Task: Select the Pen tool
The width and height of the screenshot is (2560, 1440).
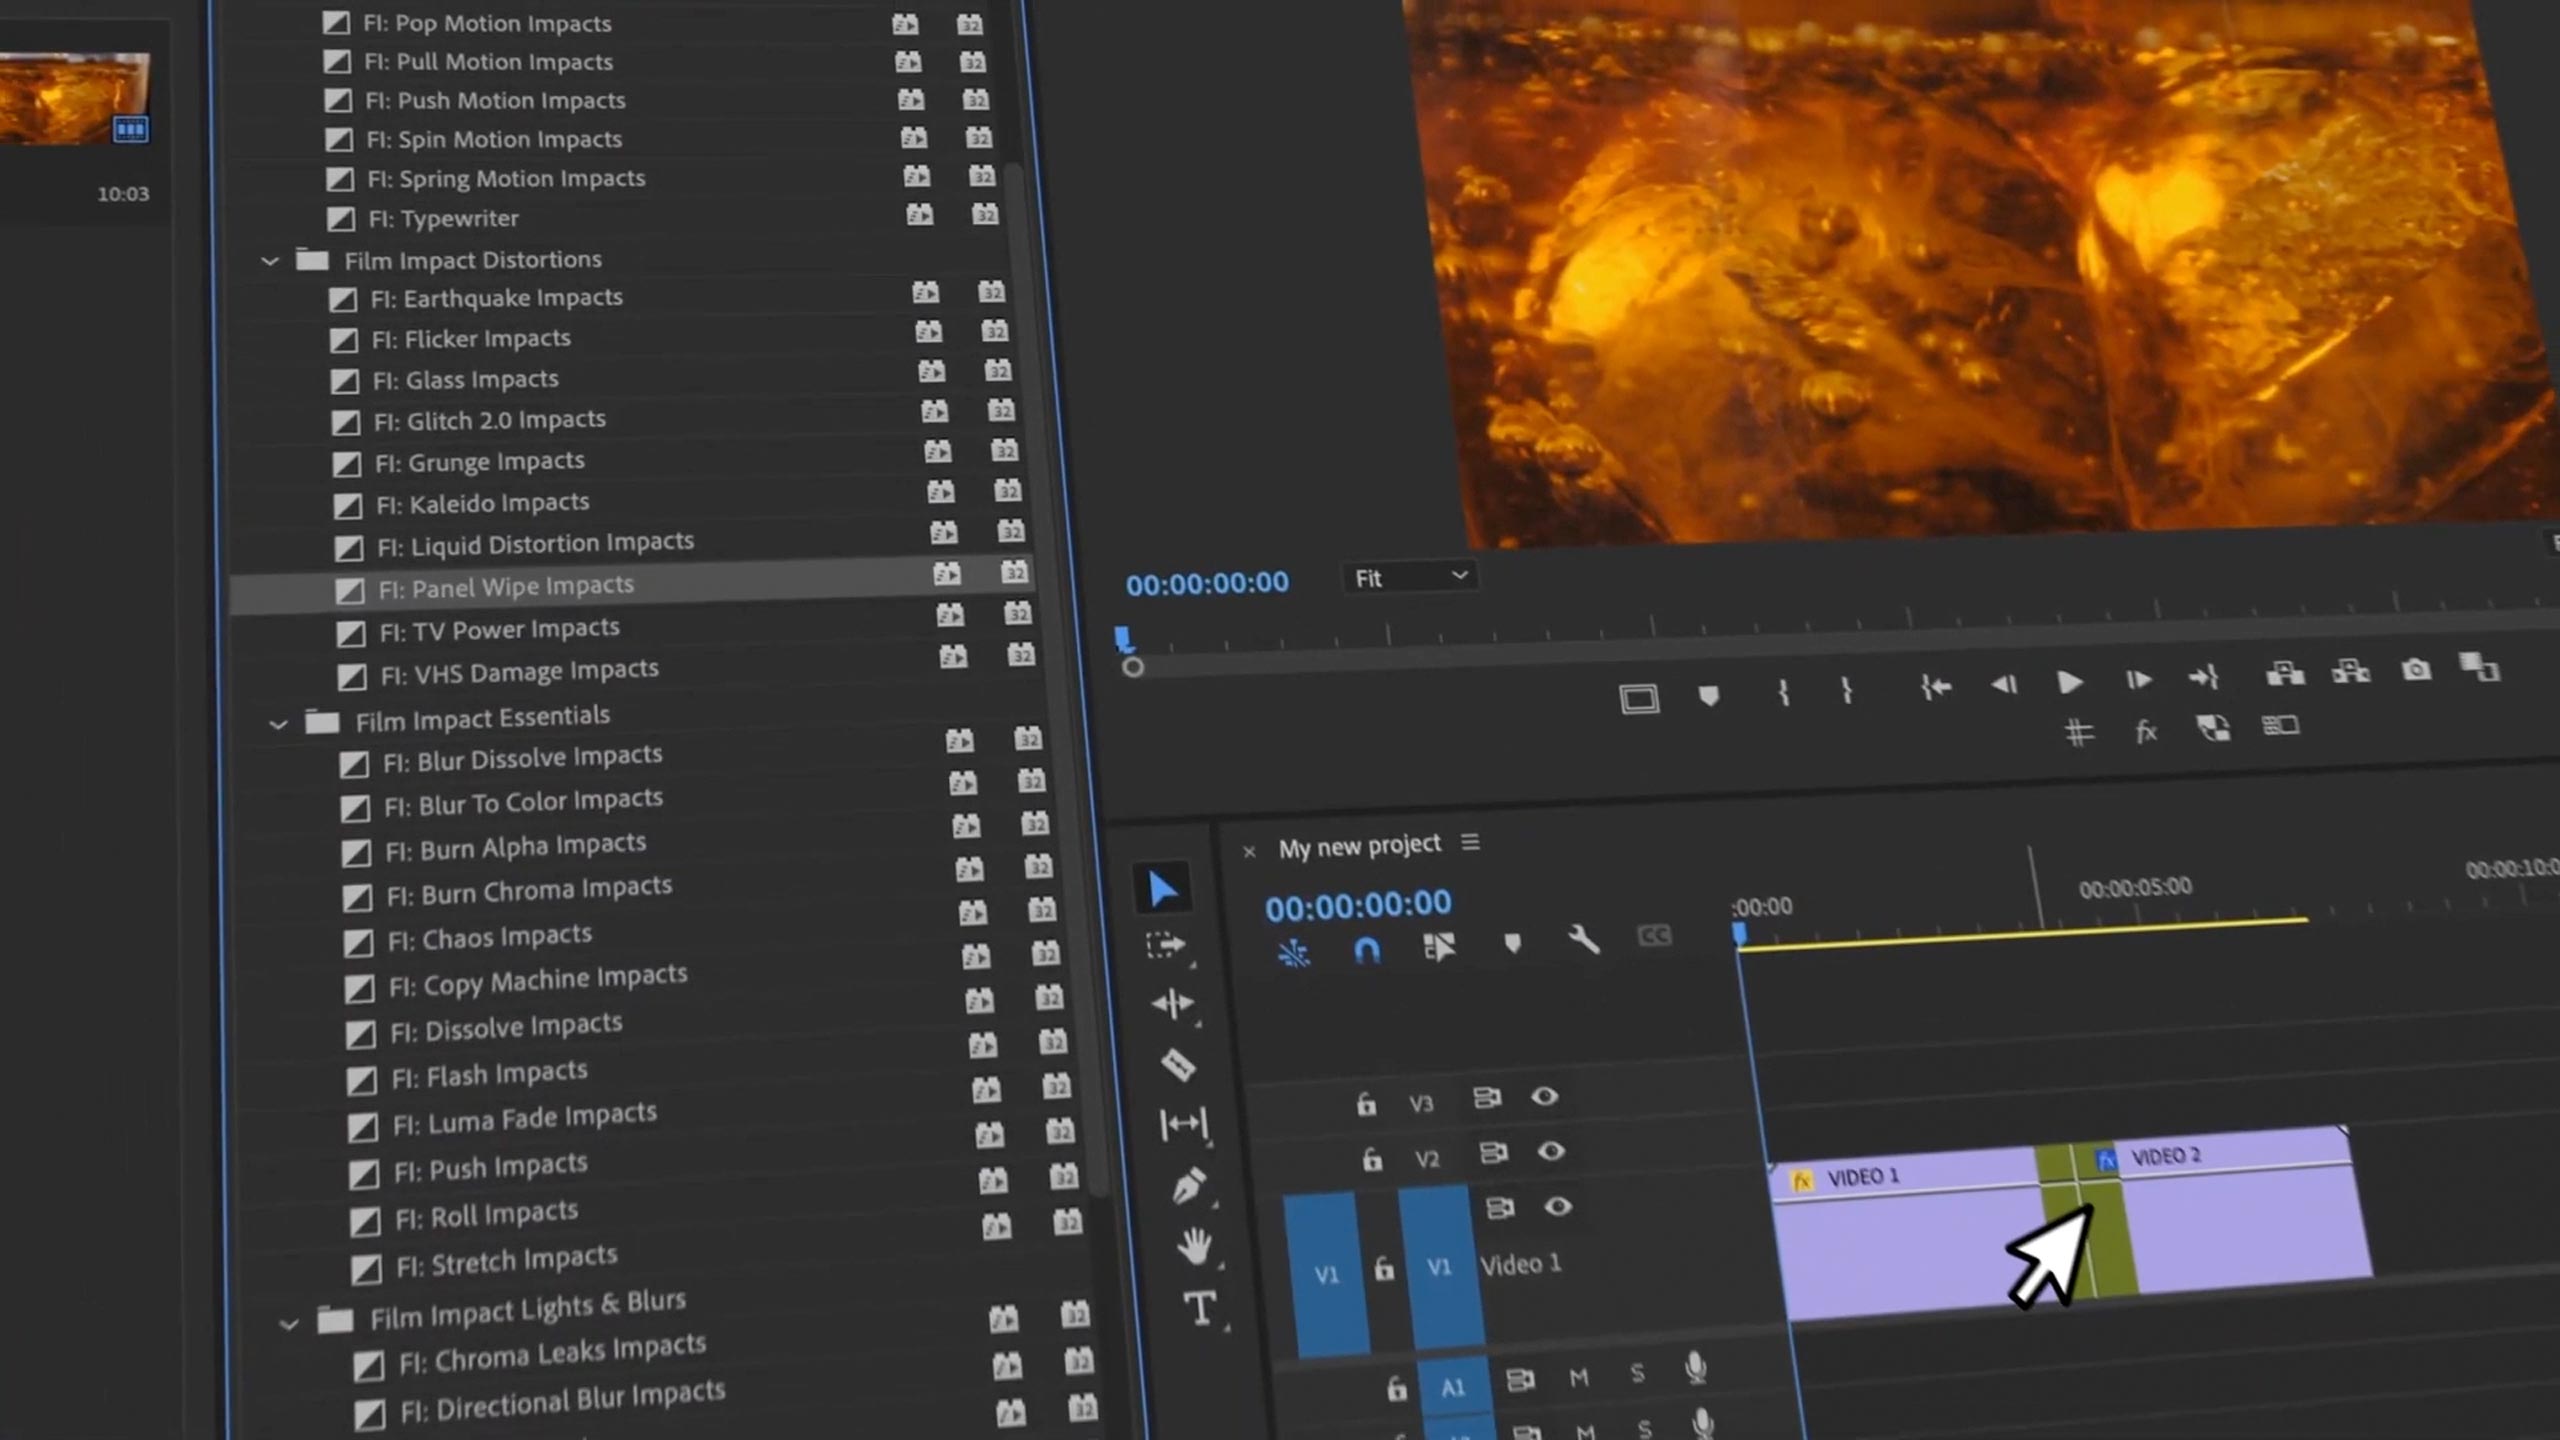Action: [x=1188, y=1186]
